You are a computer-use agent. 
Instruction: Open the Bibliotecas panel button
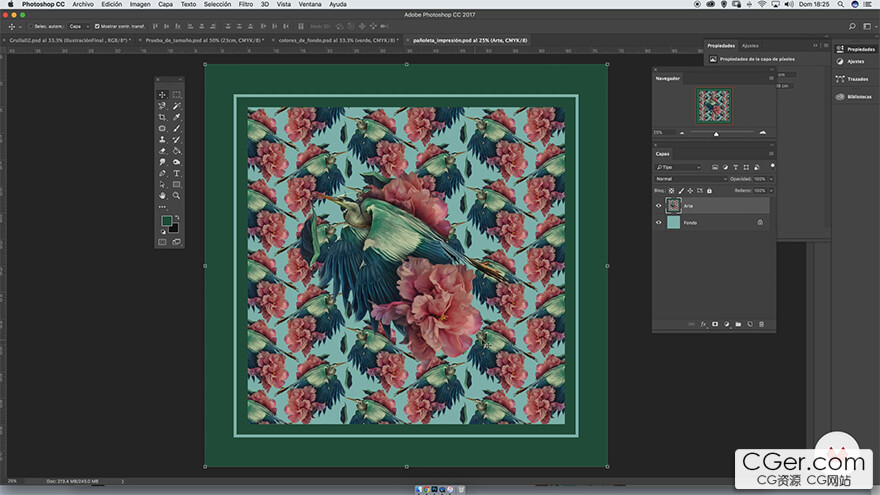[x=854, y=97]
